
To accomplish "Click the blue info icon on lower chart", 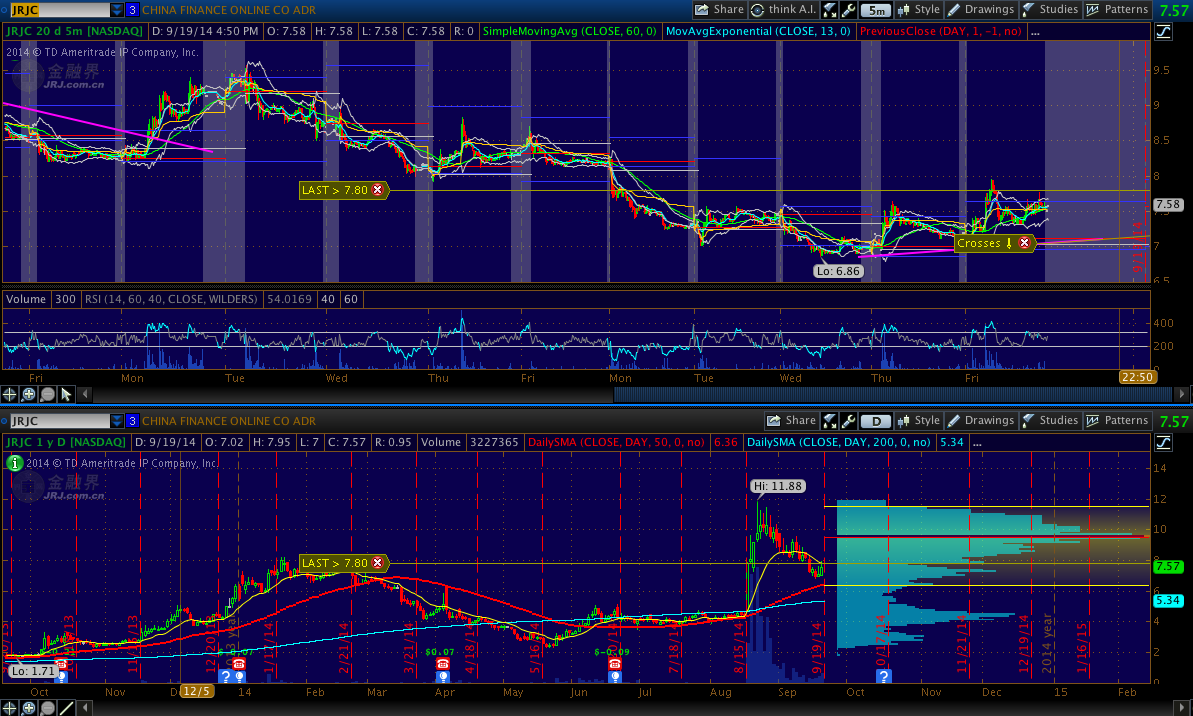I will pos(12,462).
